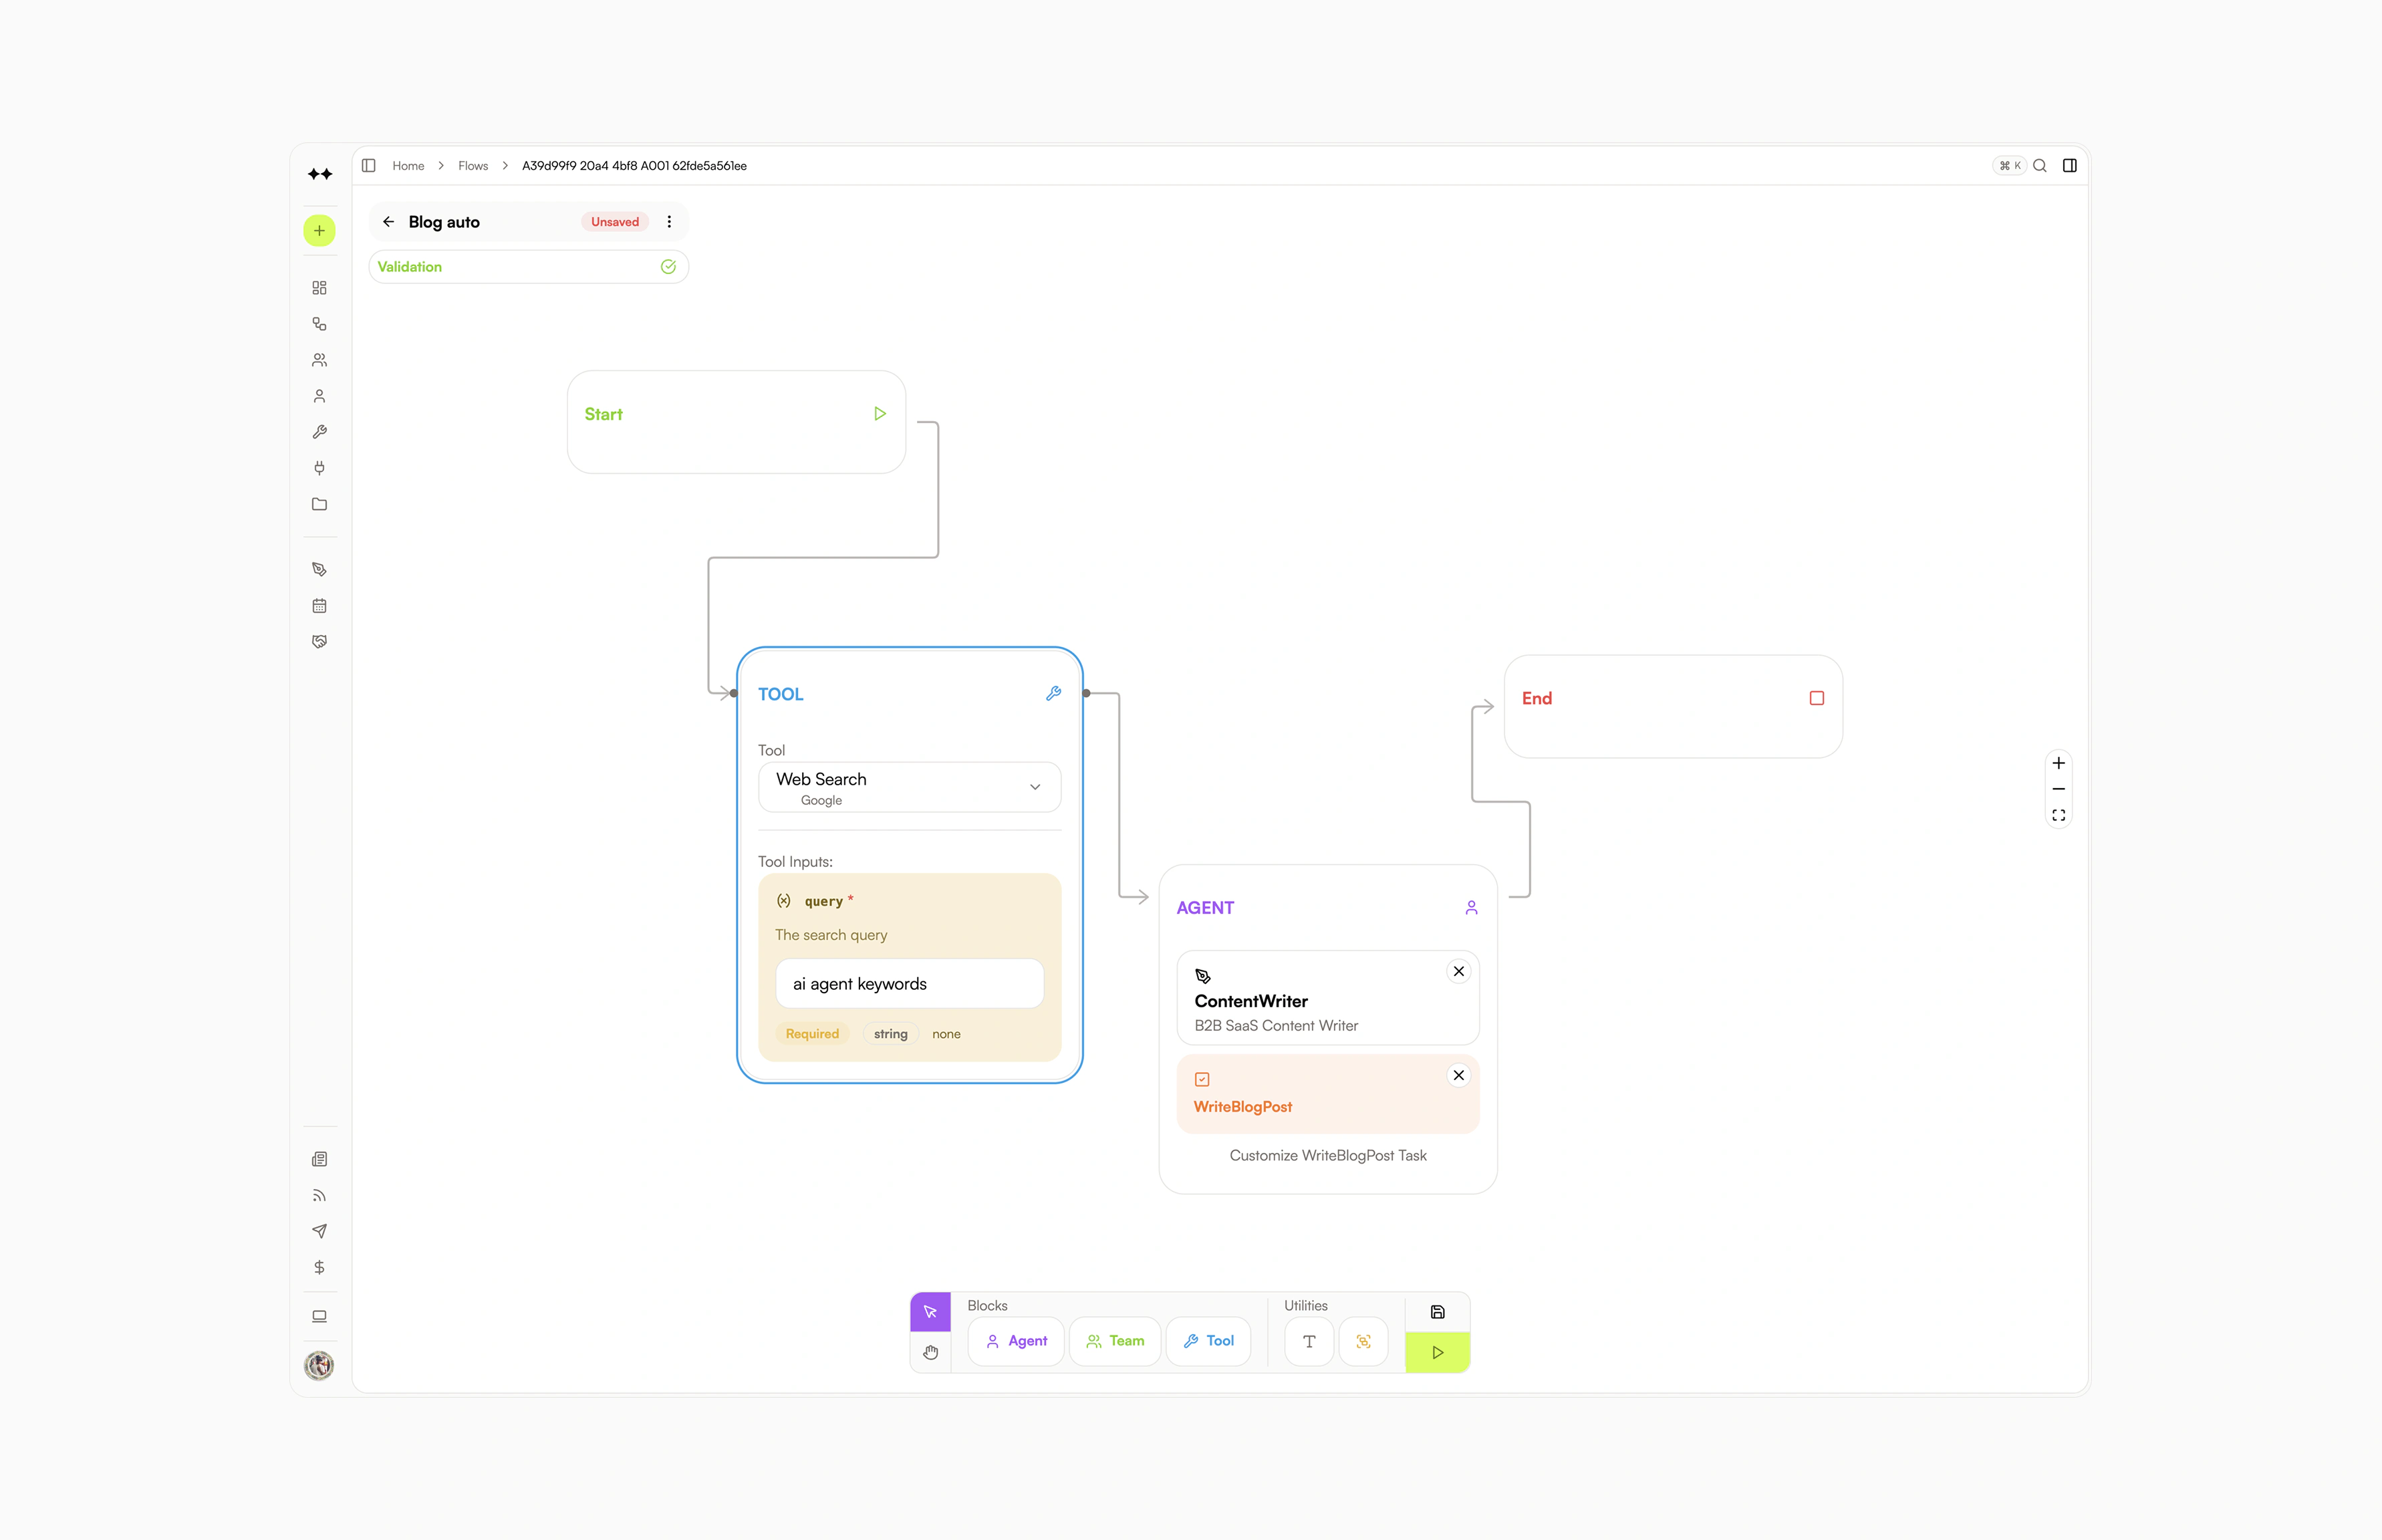Click the orange group utility icon
2382x1540 pixels.
coord(1363,1341)
